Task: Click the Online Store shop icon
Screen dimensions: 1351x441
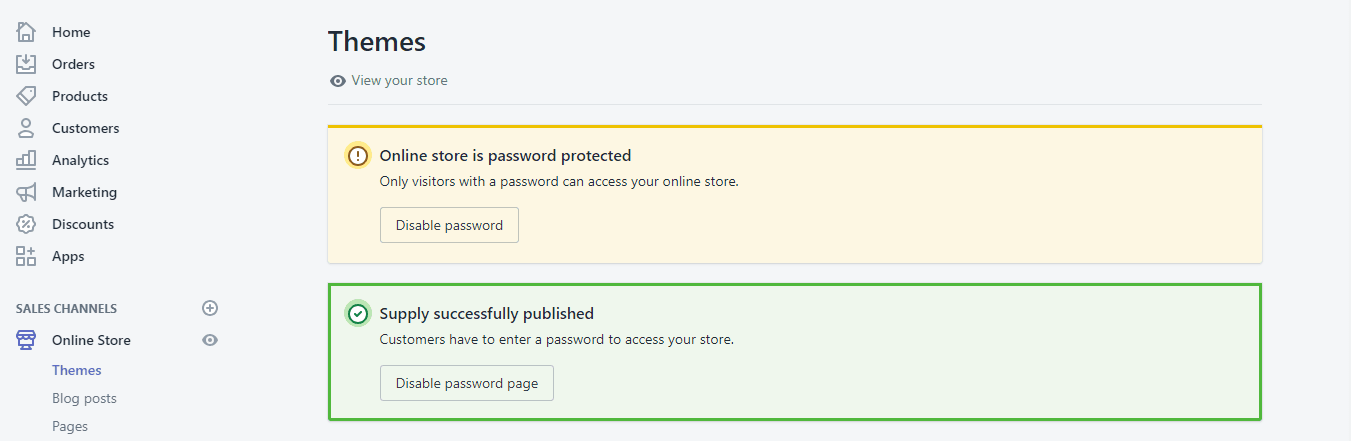Action: pos(26,340)
